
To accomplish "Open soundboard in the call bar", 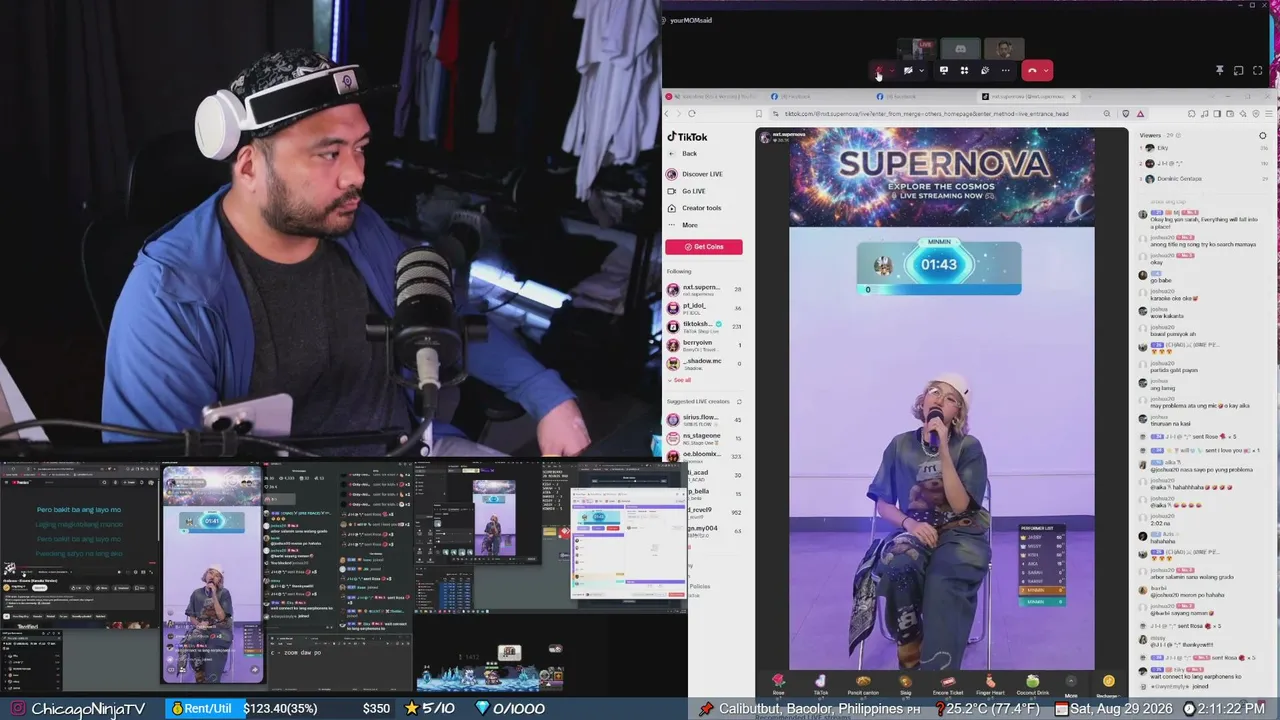I will [x=985, y=71].
